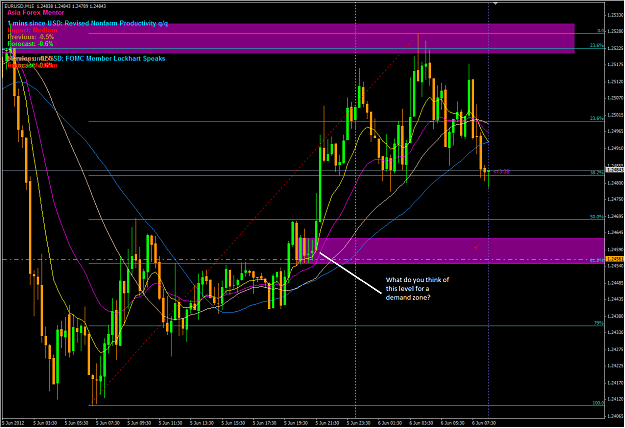
Task: Click the 38.2% Fibonacci level label
Action: click(597, 173)
